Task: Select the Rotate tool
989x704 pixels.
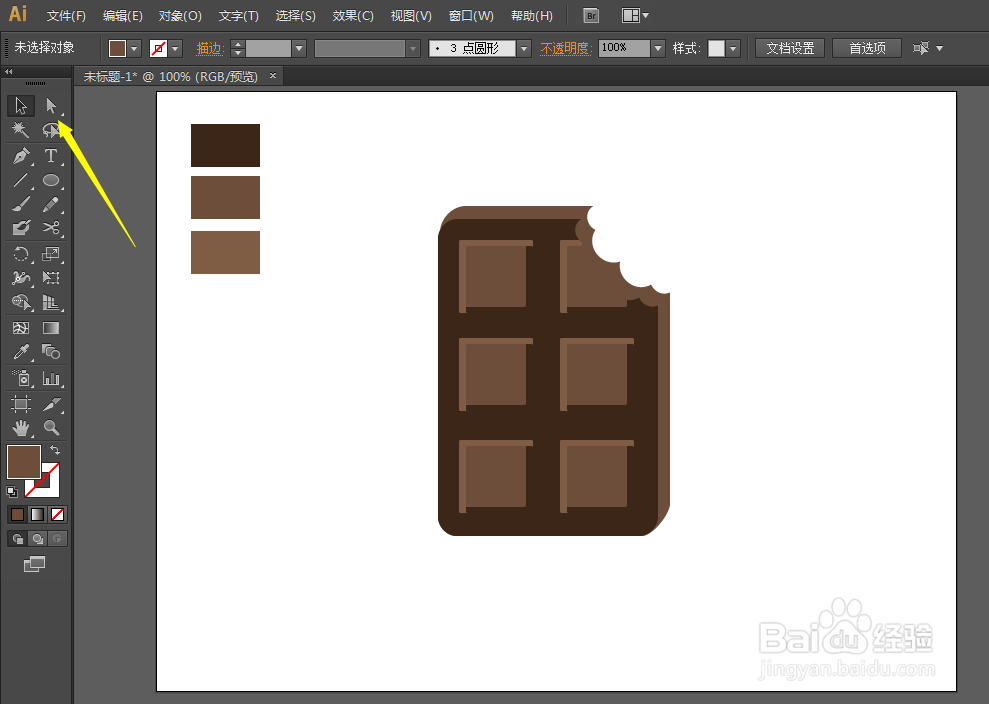Action: (x=21, y=254)
